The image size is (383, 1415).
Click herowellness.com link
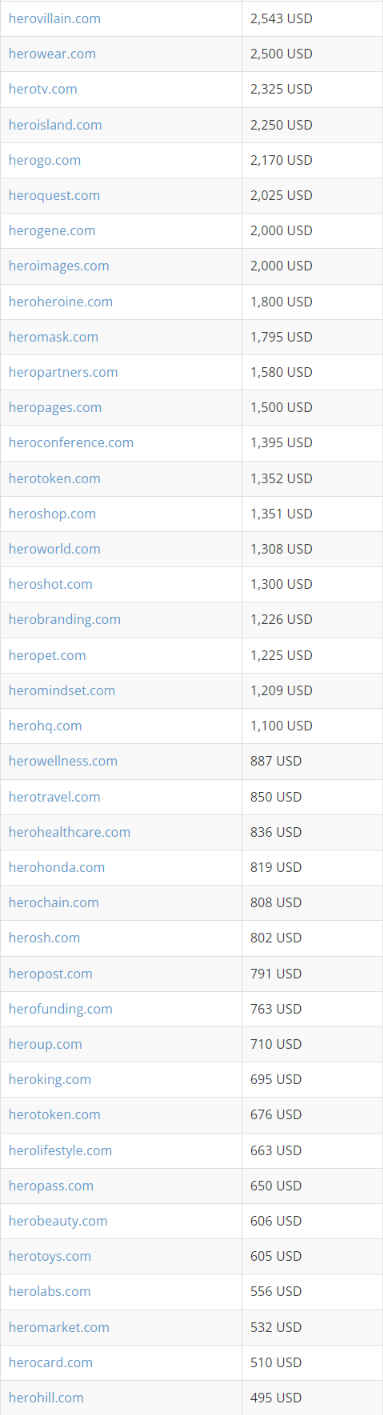pos(63,760)
